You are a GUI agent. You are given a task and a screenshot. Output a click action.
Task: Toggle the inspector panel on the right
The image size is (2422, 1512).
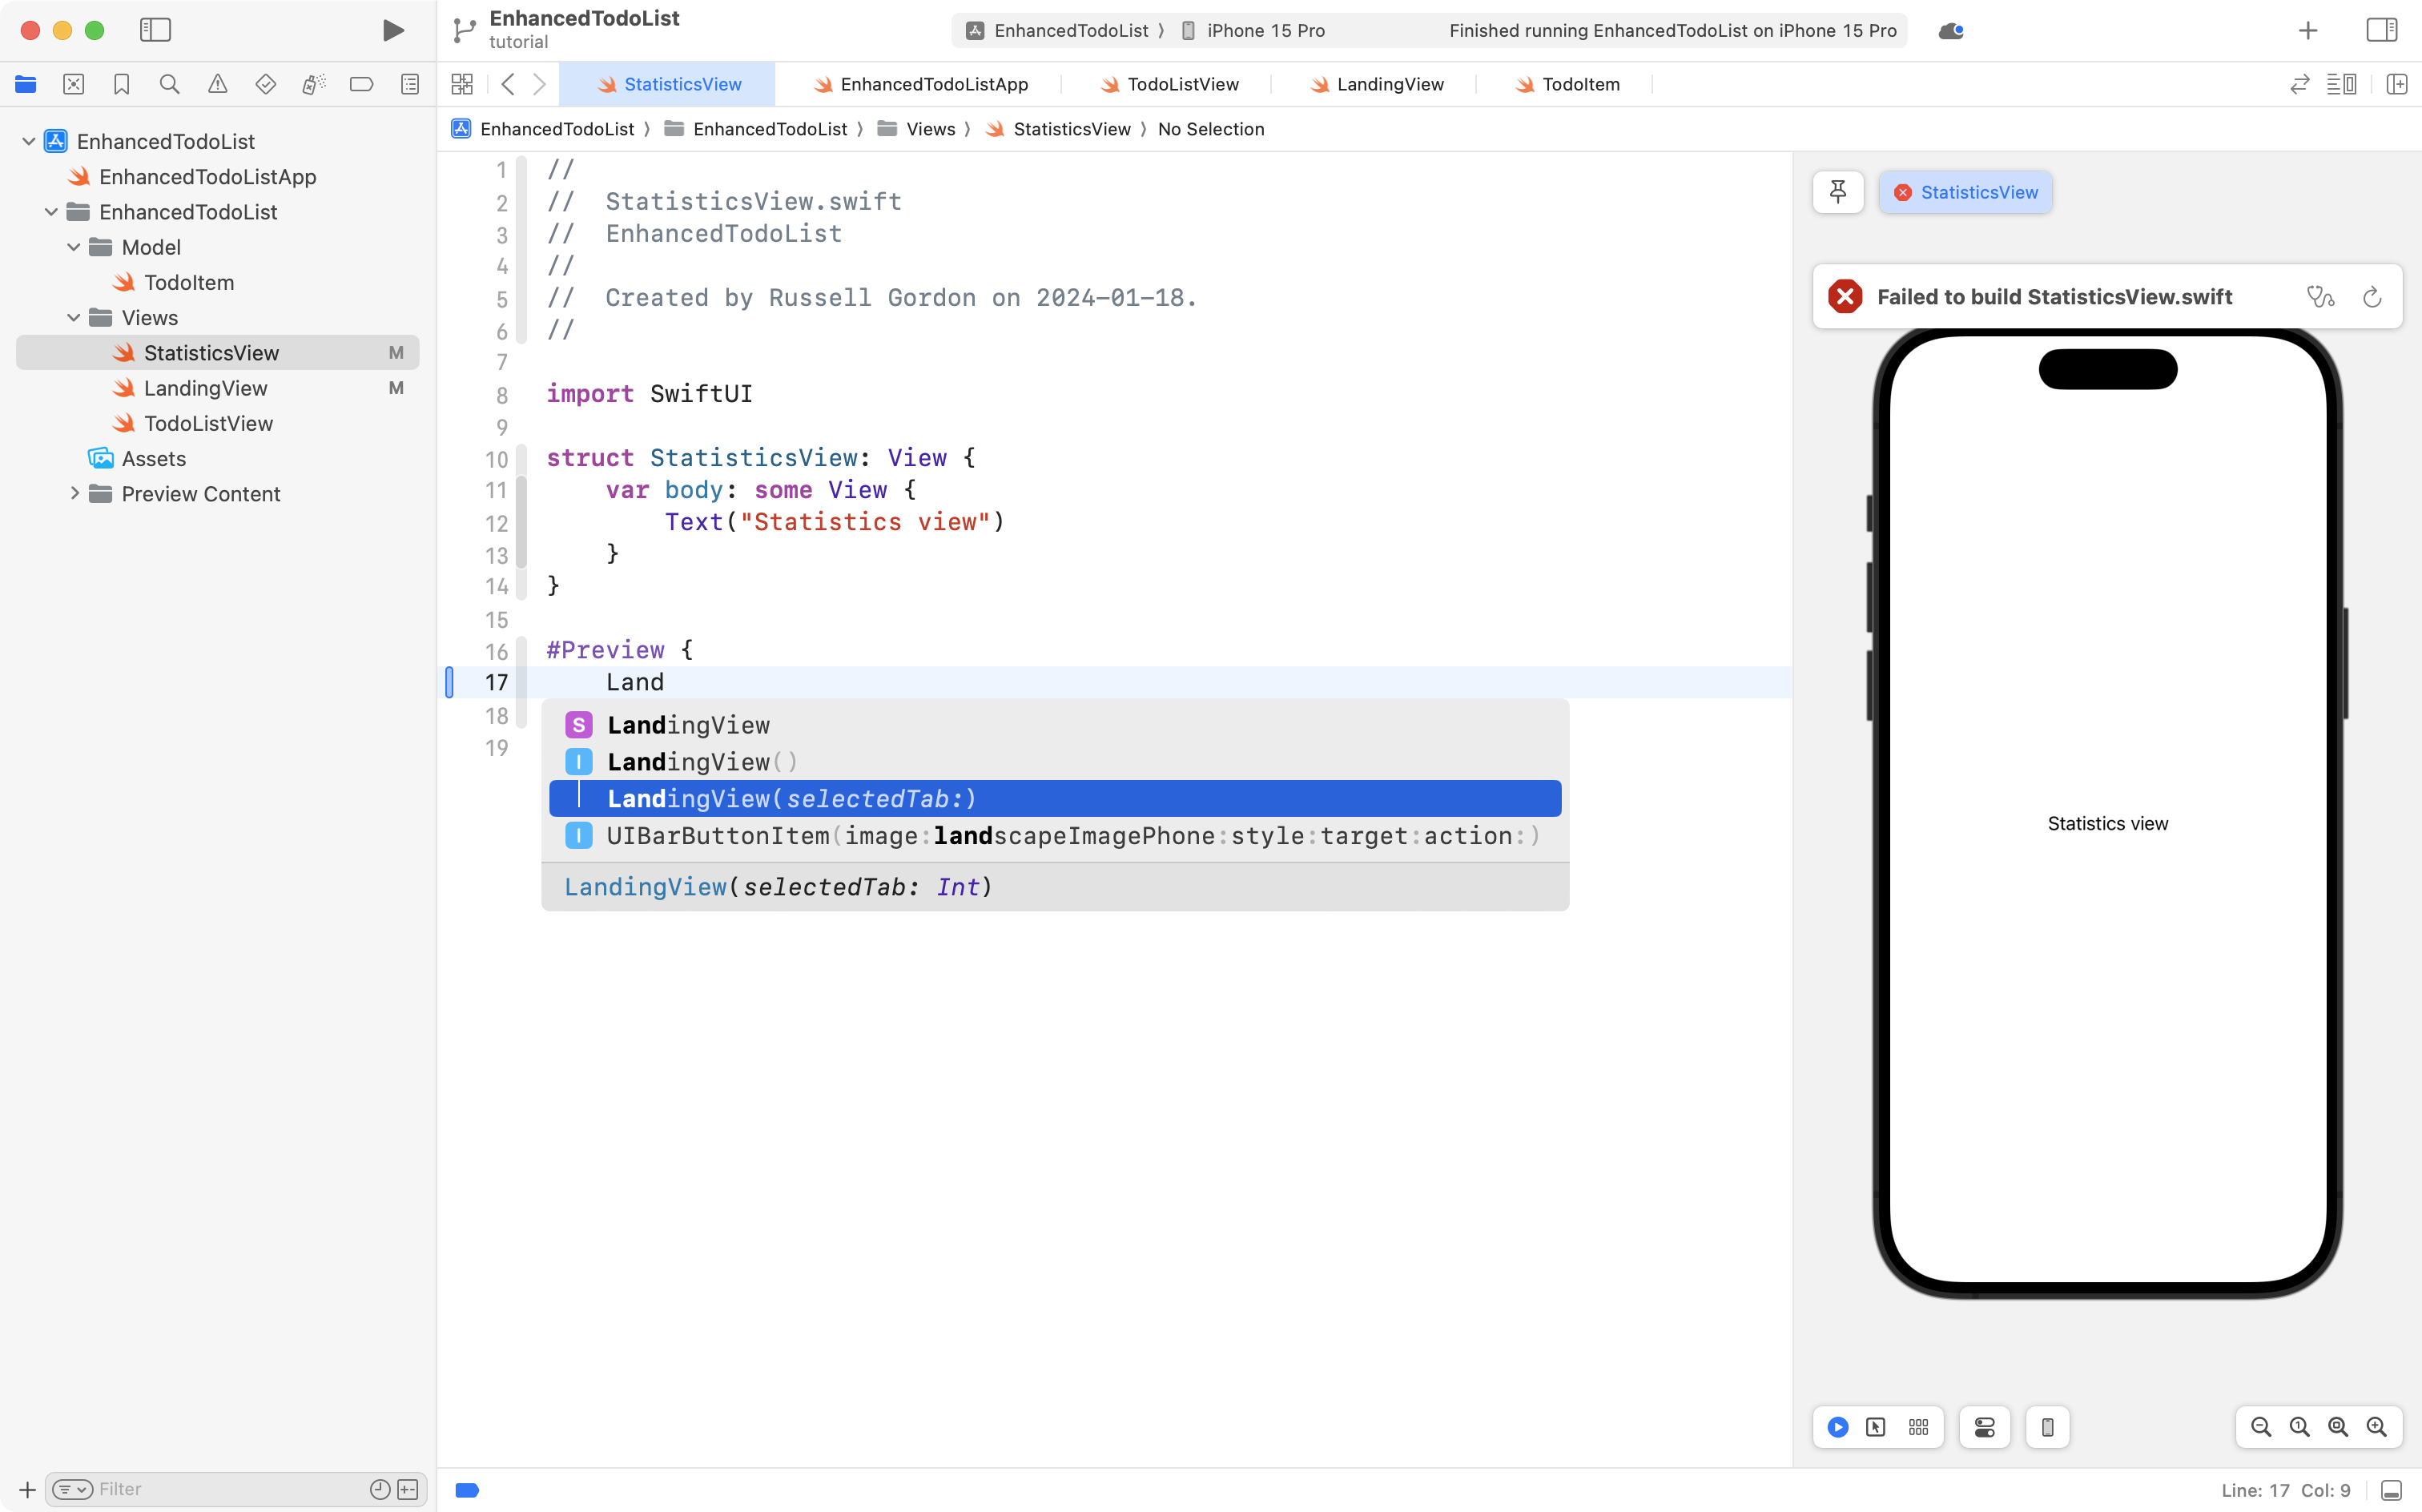2381,31
